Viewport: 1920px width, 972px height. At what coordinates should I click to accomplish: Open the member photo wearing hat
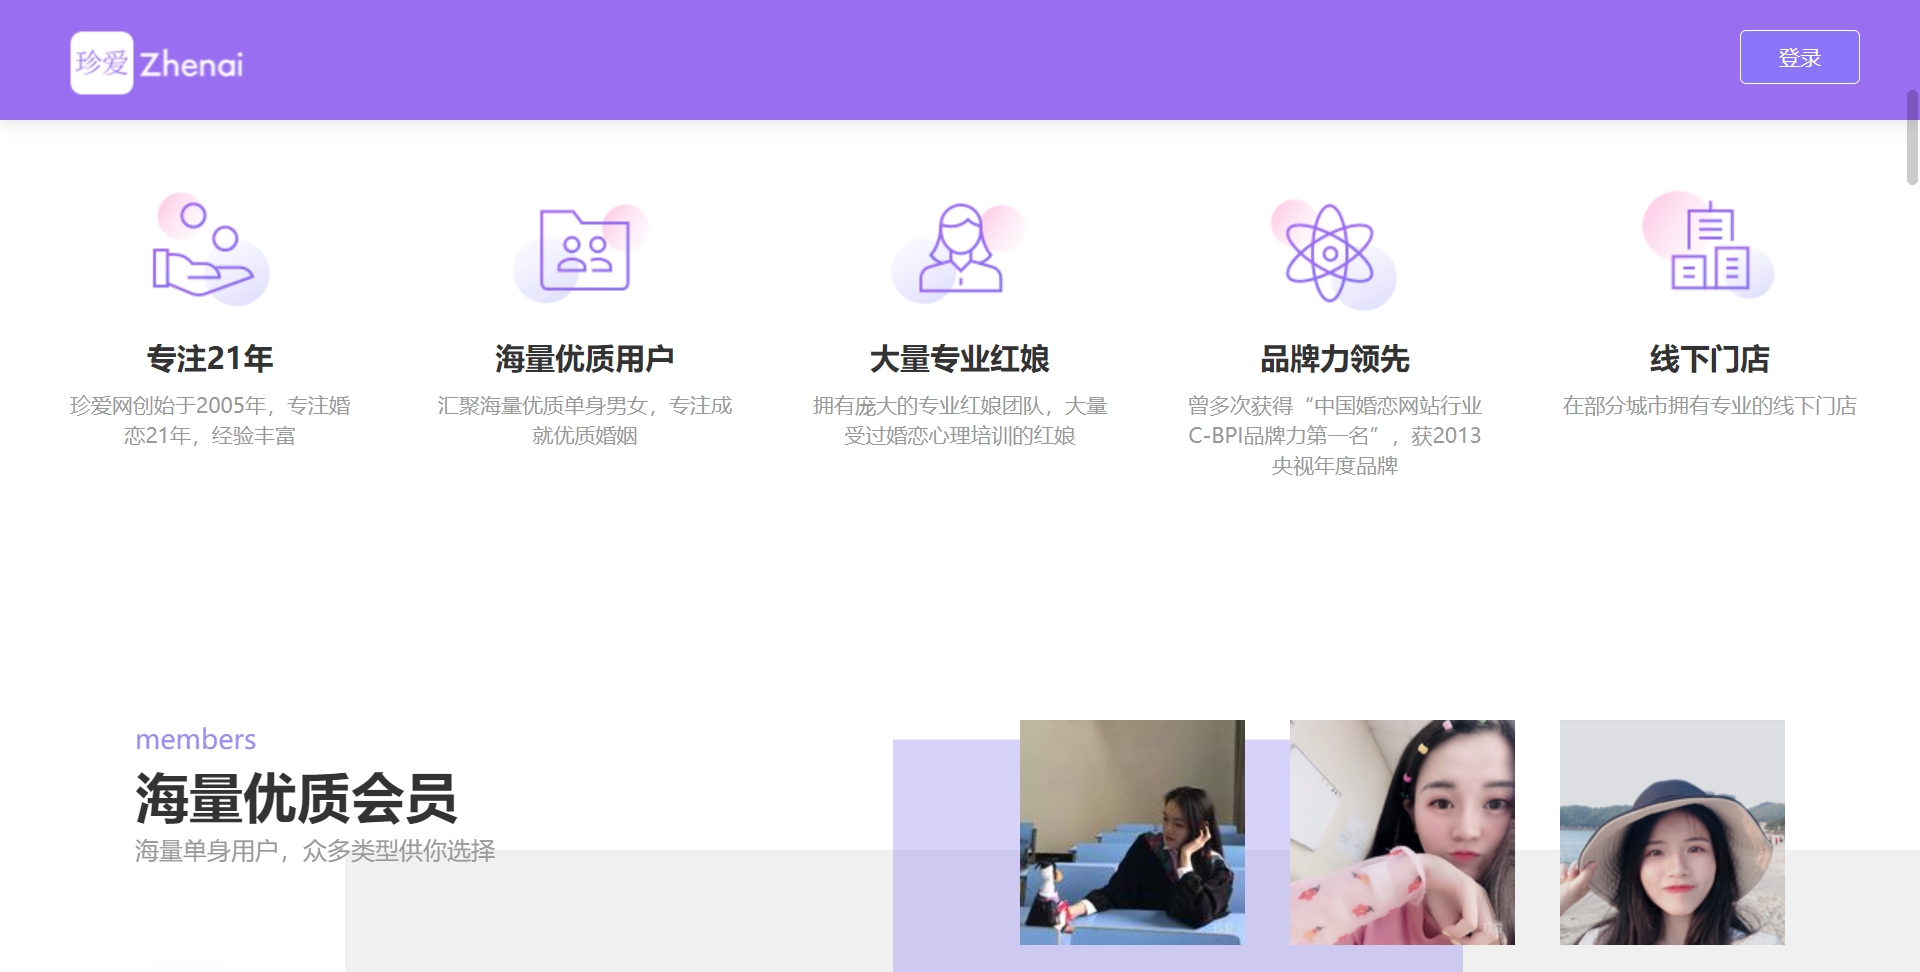pos(1672,832)
